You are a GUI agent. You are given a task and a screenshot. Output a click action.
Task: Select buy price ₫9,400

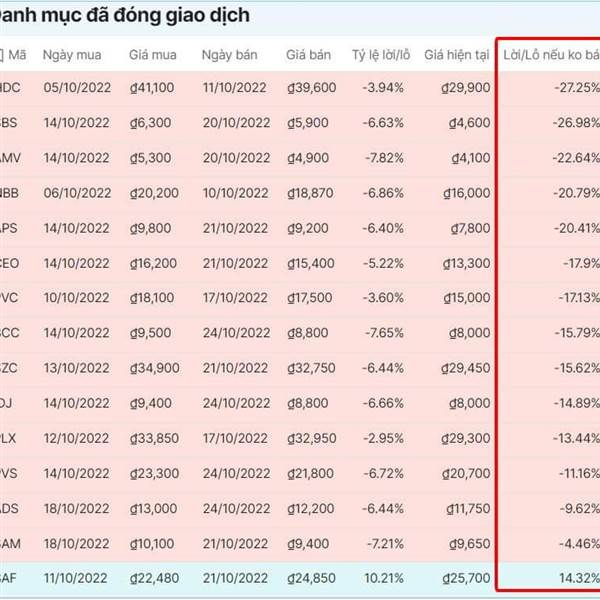tap(150, 403)
